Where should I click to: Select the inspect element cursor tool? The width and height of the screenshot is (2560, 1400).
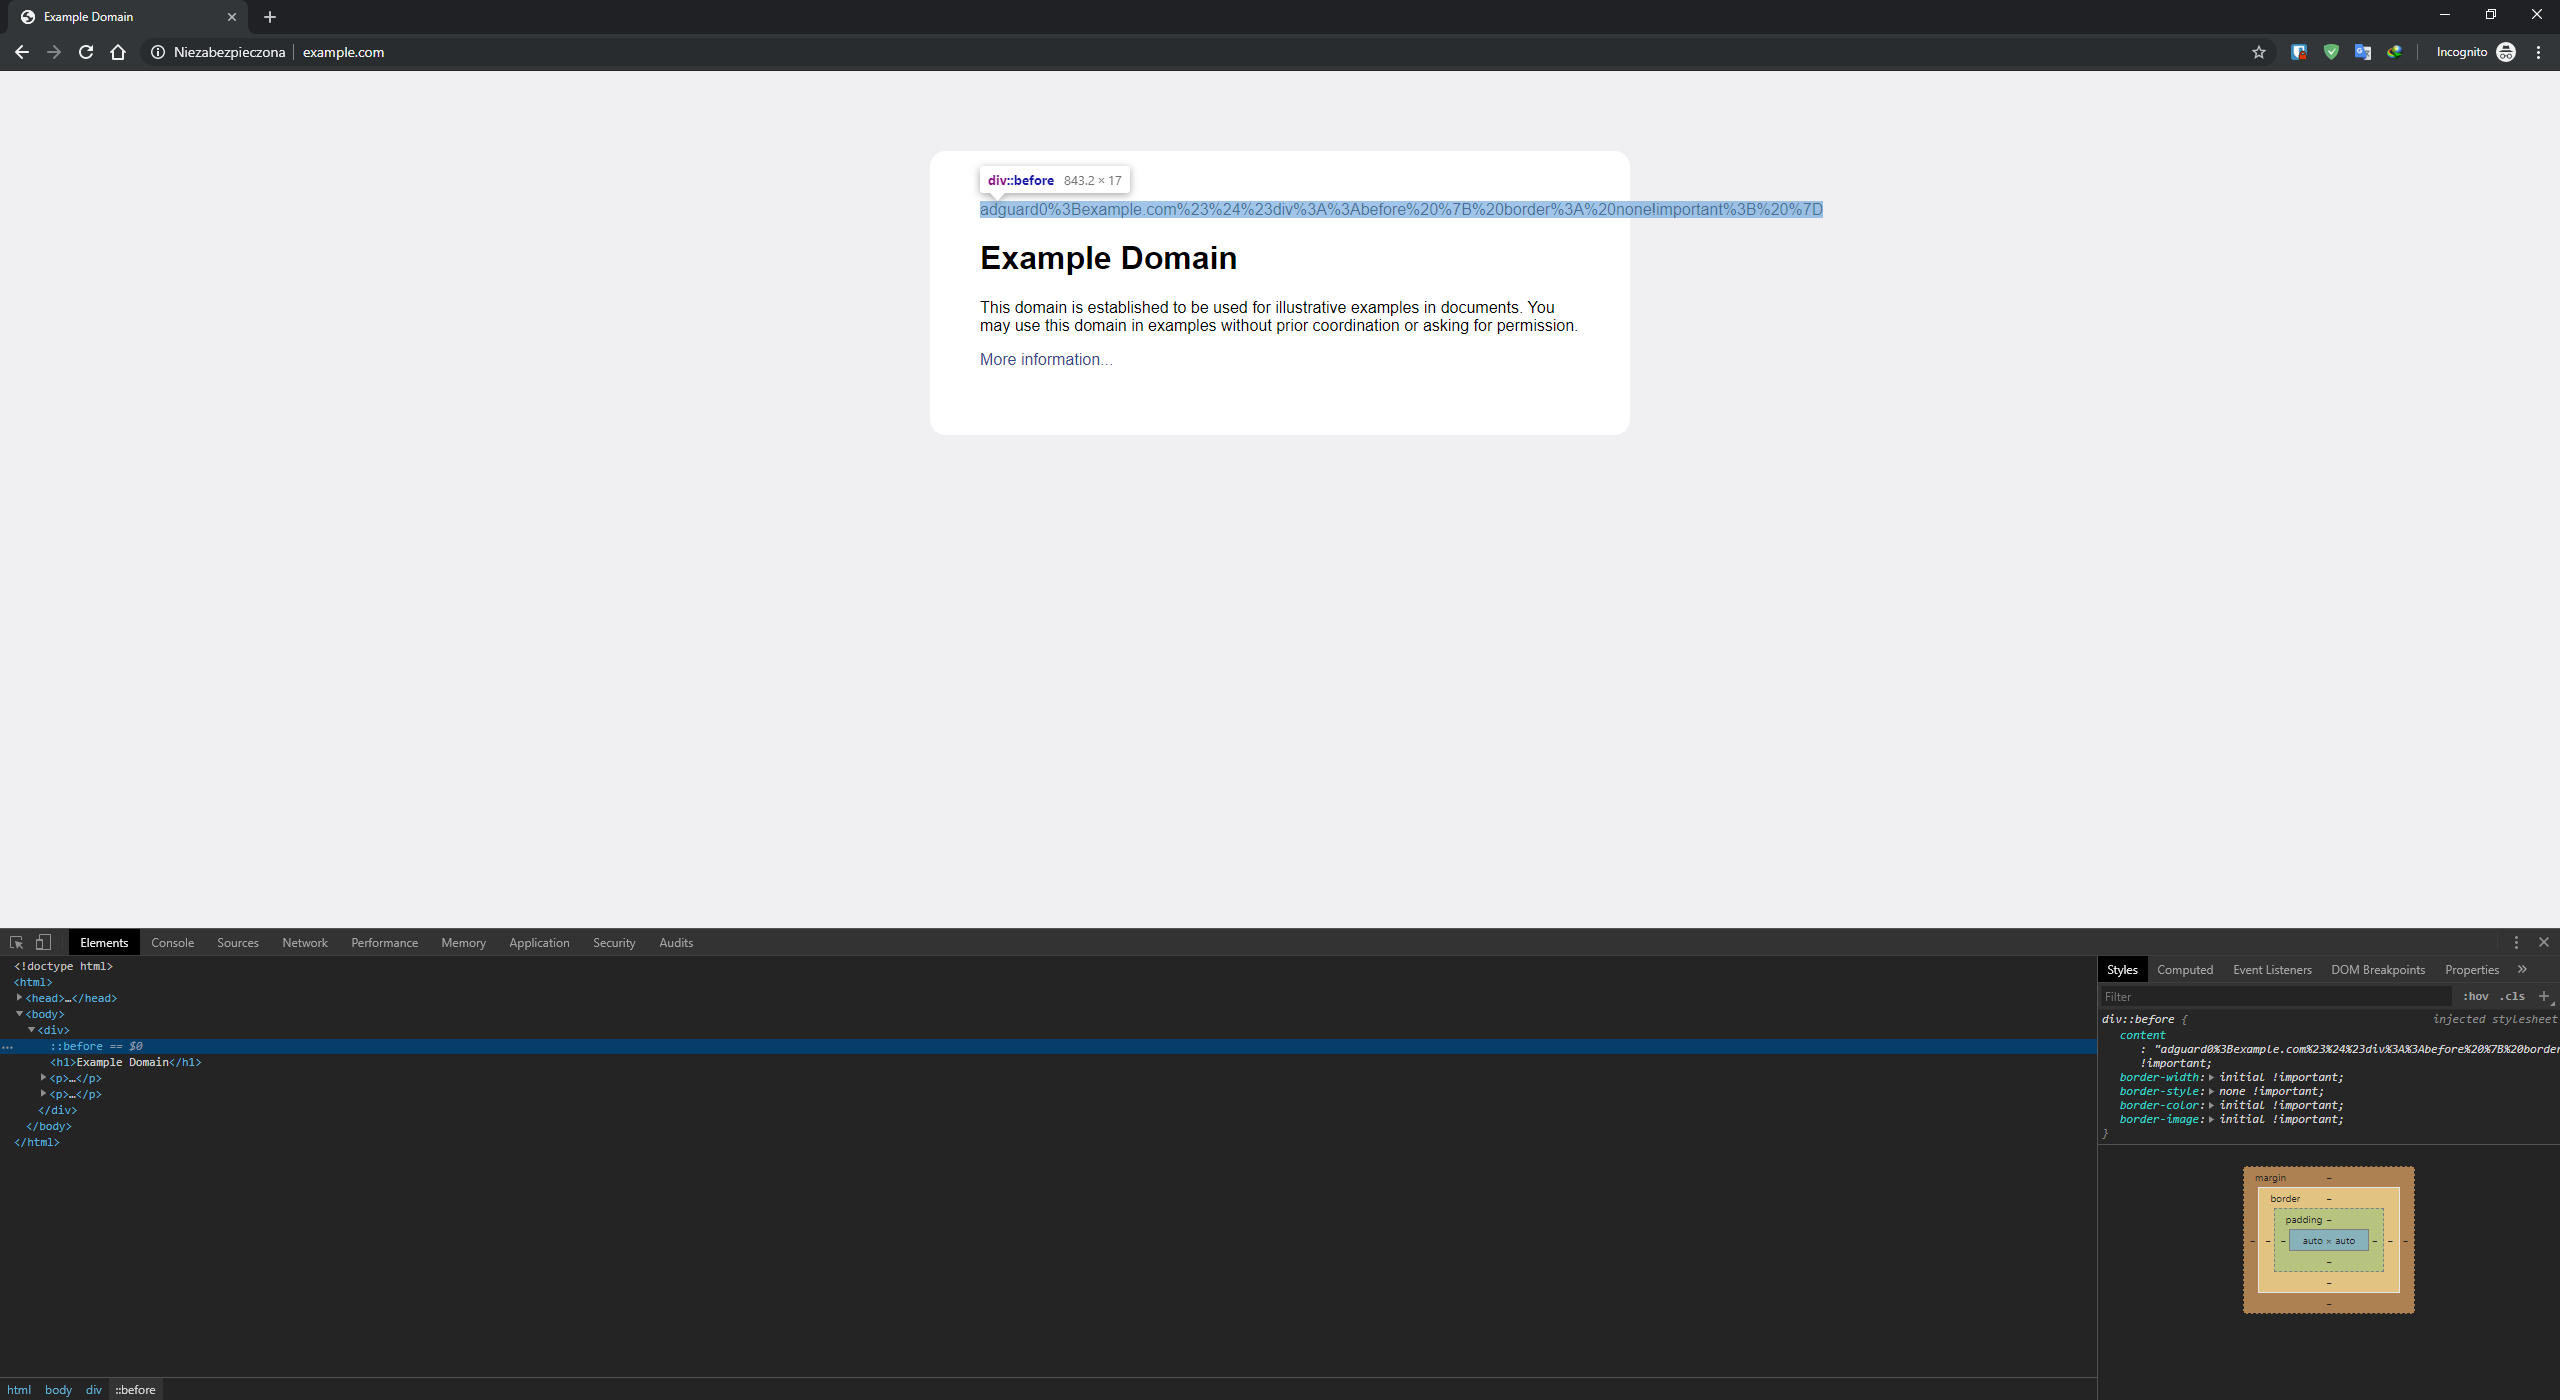pyautogui.click(x=16, y=942)
